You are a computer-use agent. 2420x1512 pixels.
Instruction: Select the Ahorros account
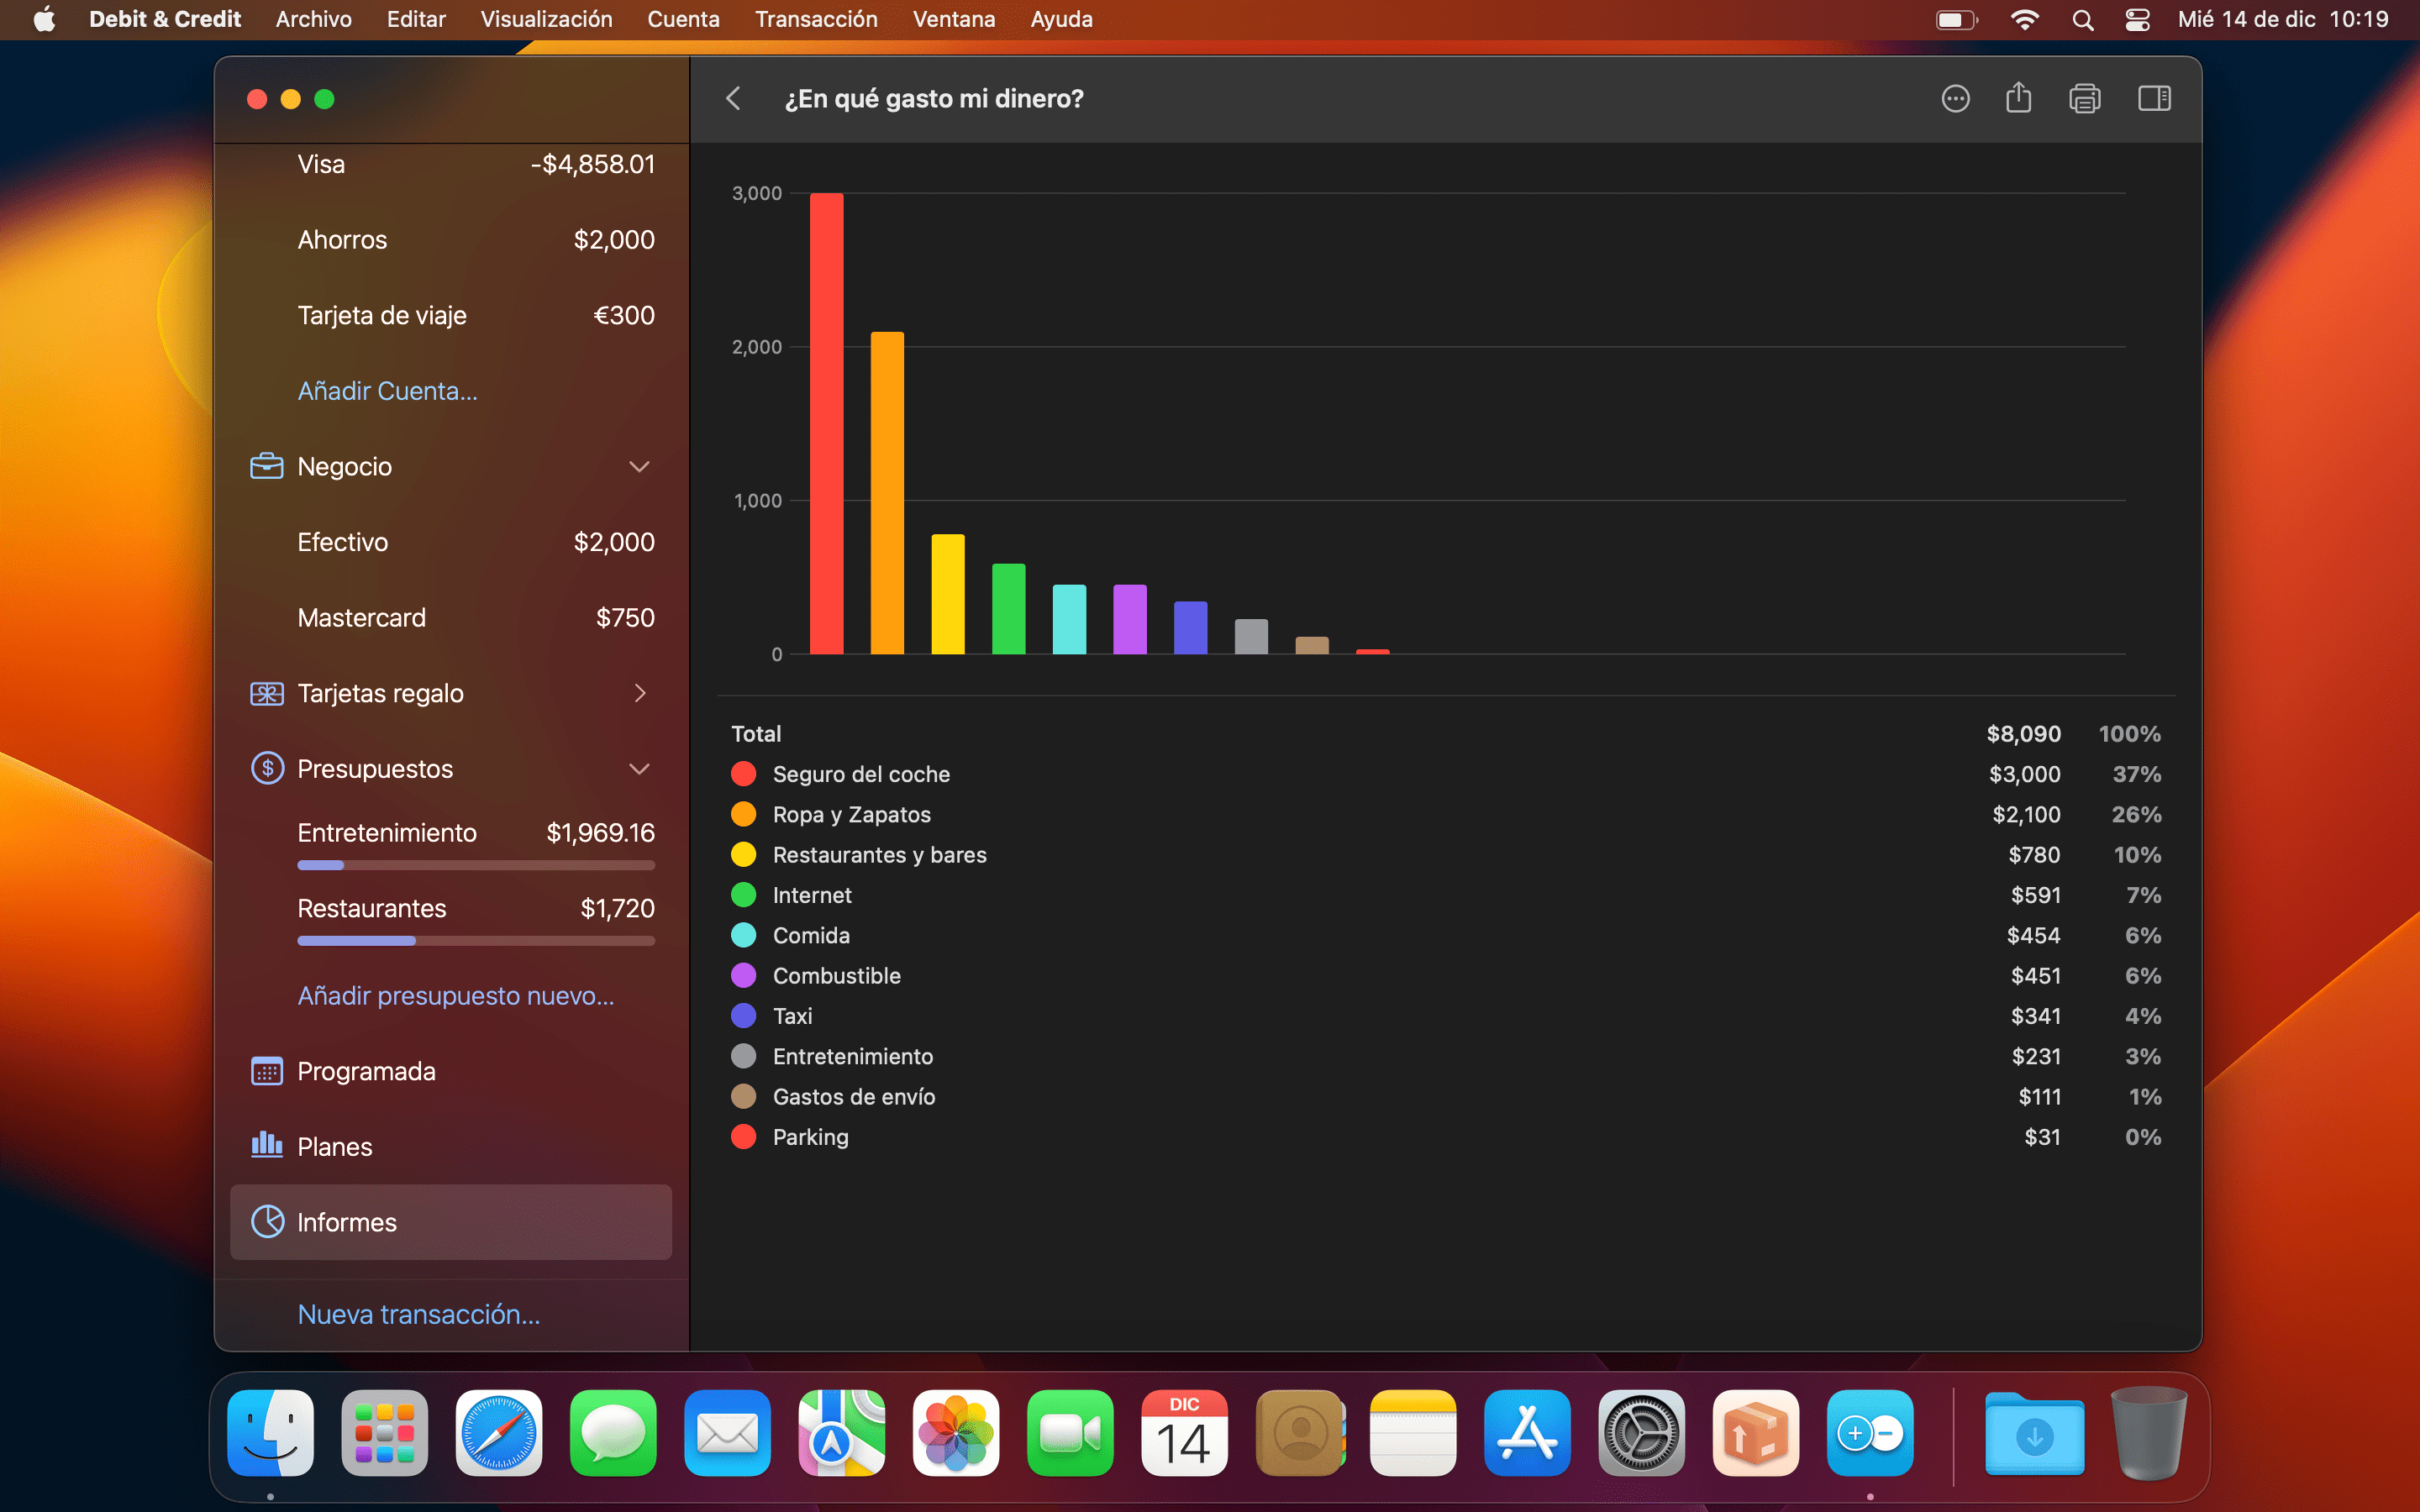[x=451, y=240]
